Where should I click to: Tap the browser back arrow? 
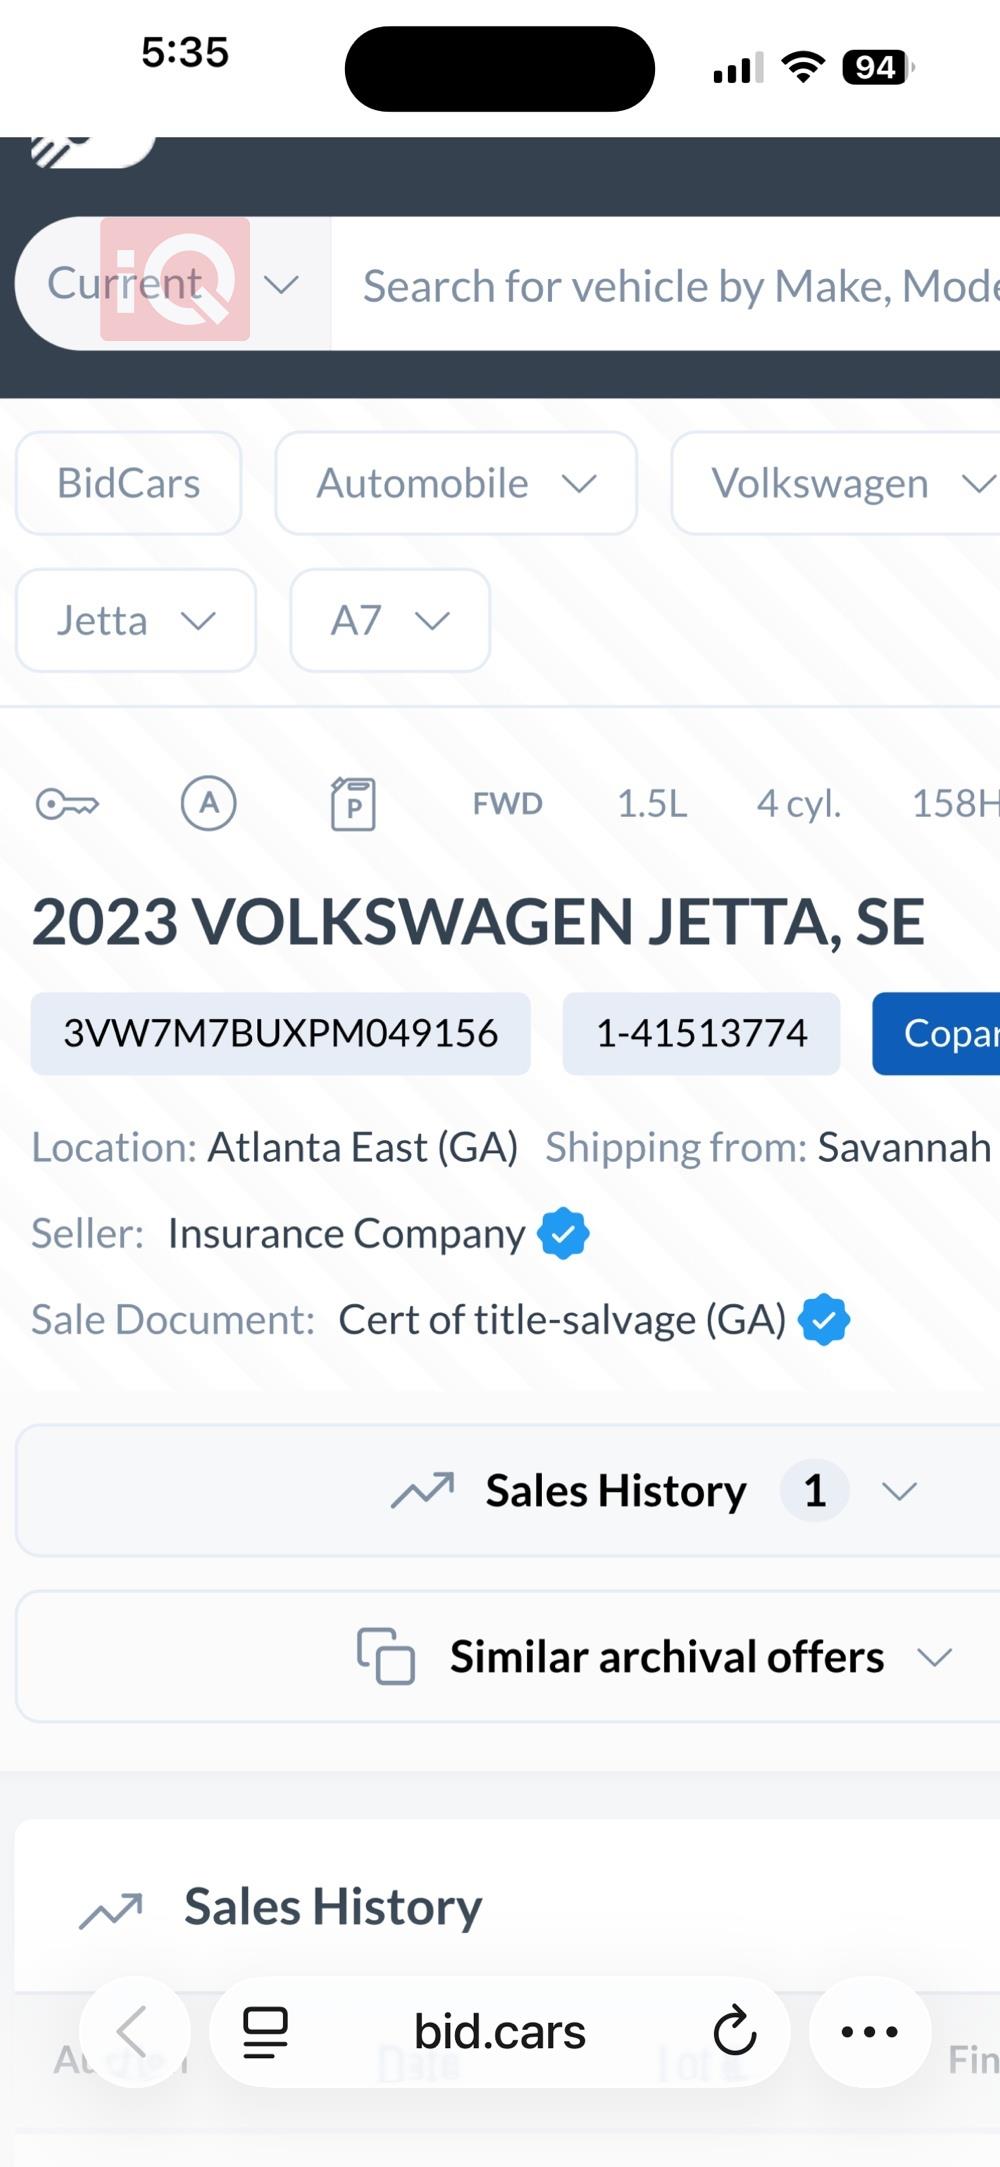point(134,2031)
